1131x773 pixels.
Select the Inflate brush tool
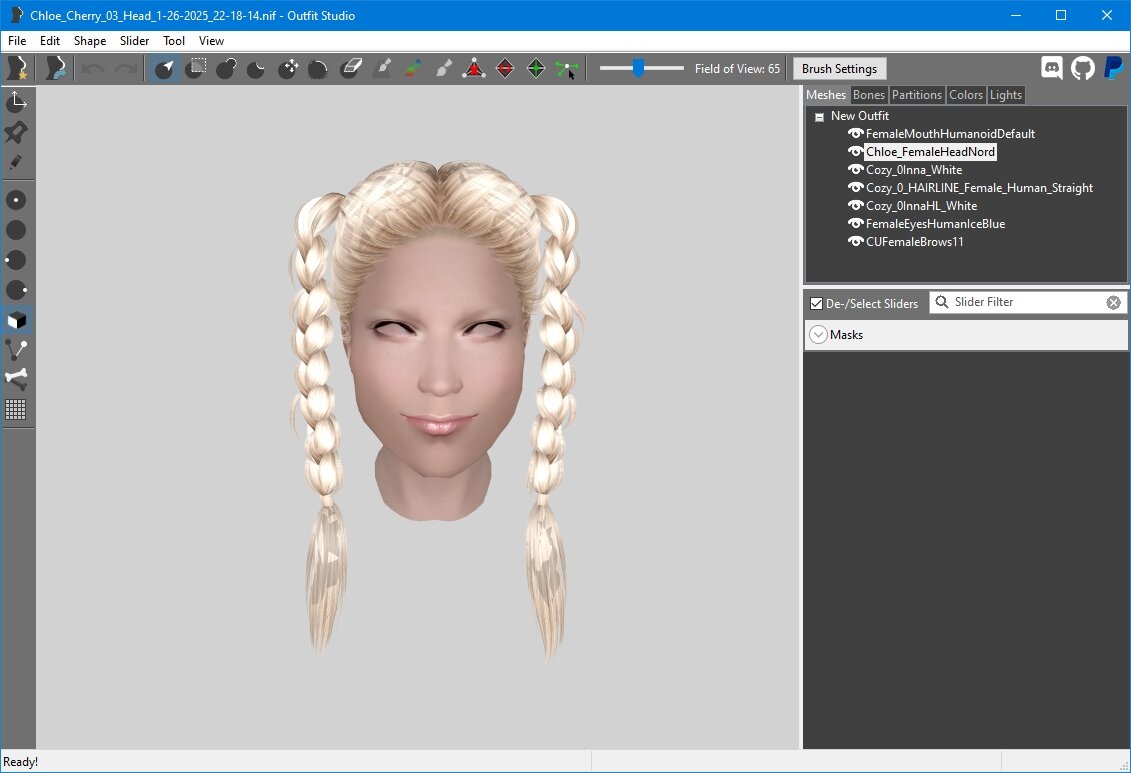coord(226,69)
